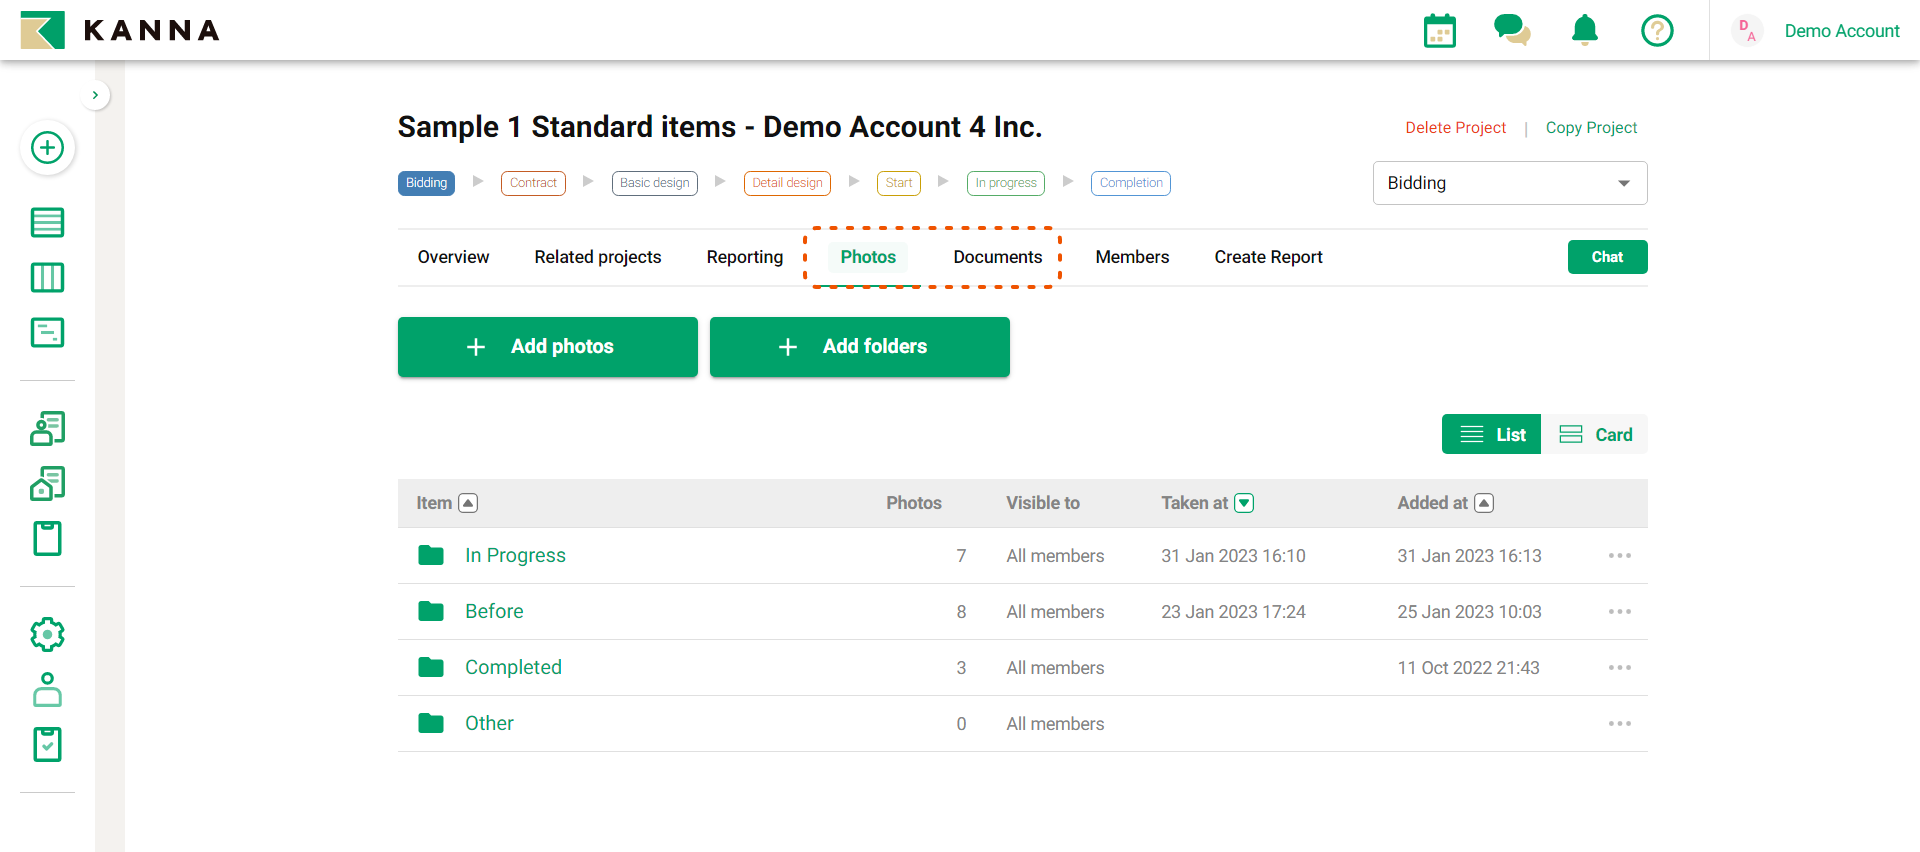Click the notifications bell icon
The height and width of the screenshot is (852, 1920).
[x=1584, y=31]
